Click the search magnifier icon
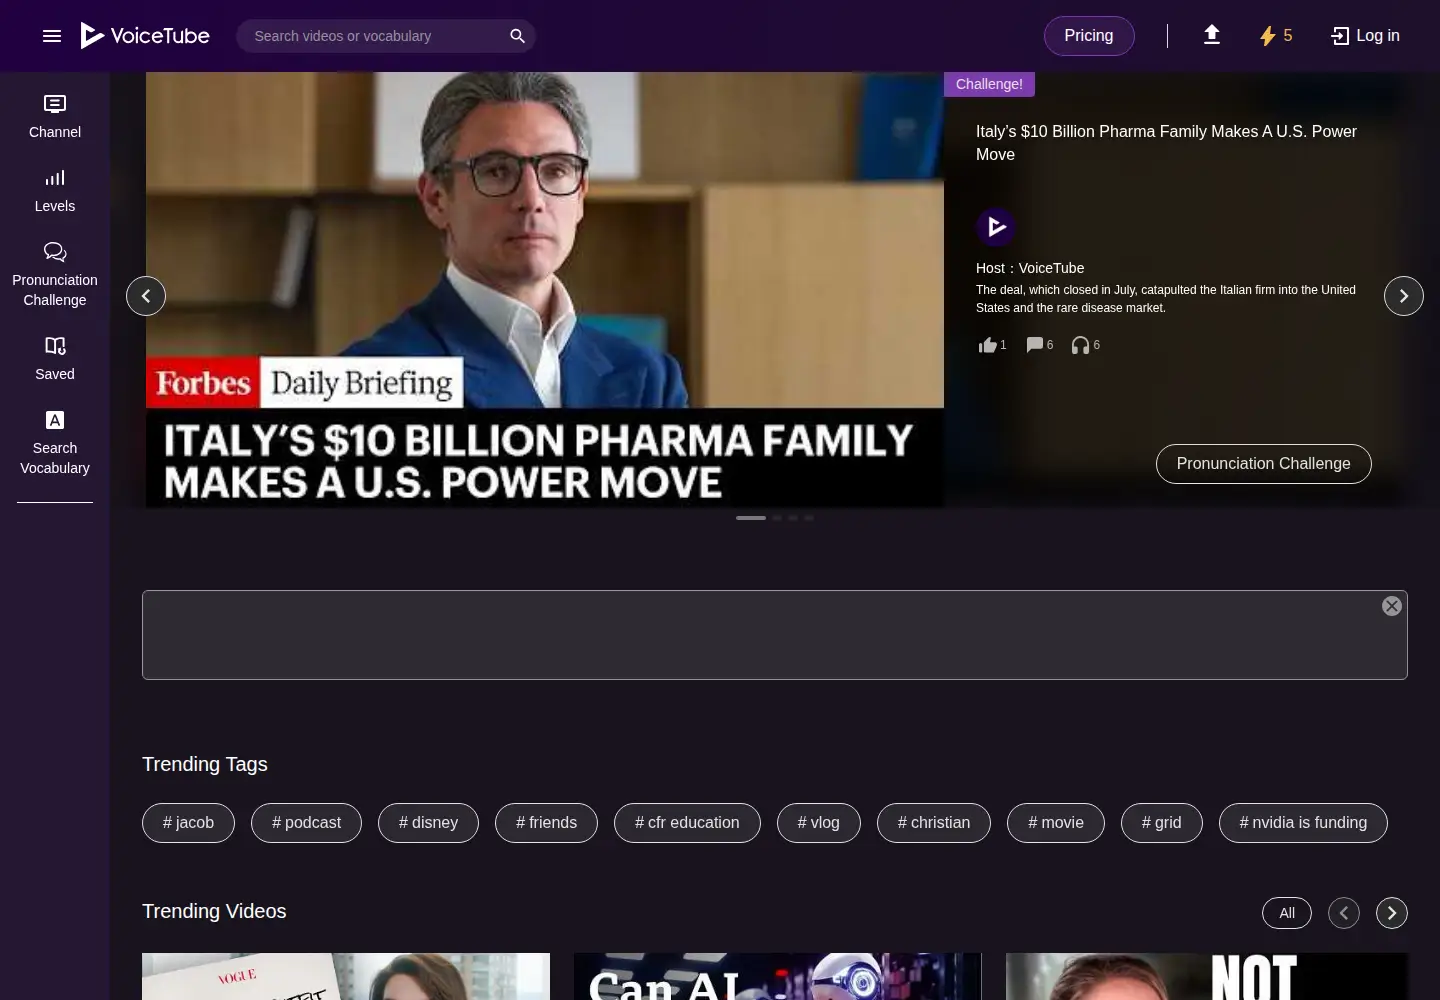 517,36
